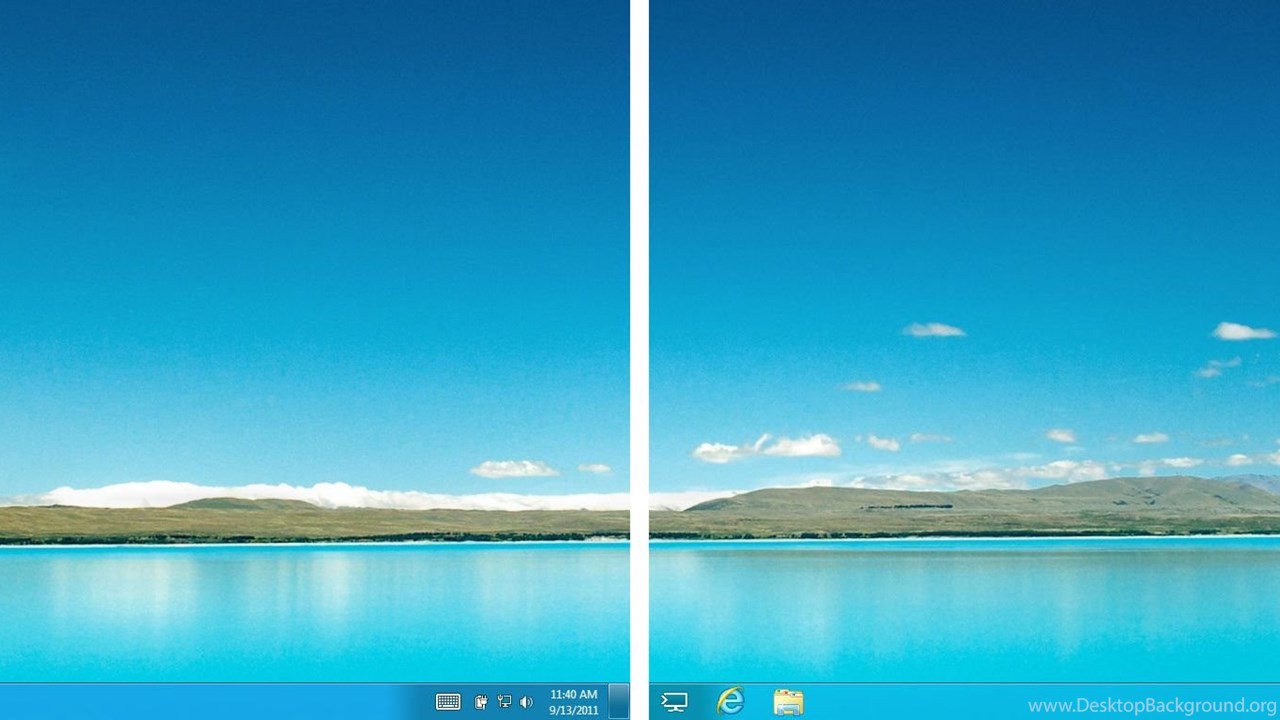Click the volume speaker icon
Viewport: 1280px width, 720px height.
(x=527, y=702)
